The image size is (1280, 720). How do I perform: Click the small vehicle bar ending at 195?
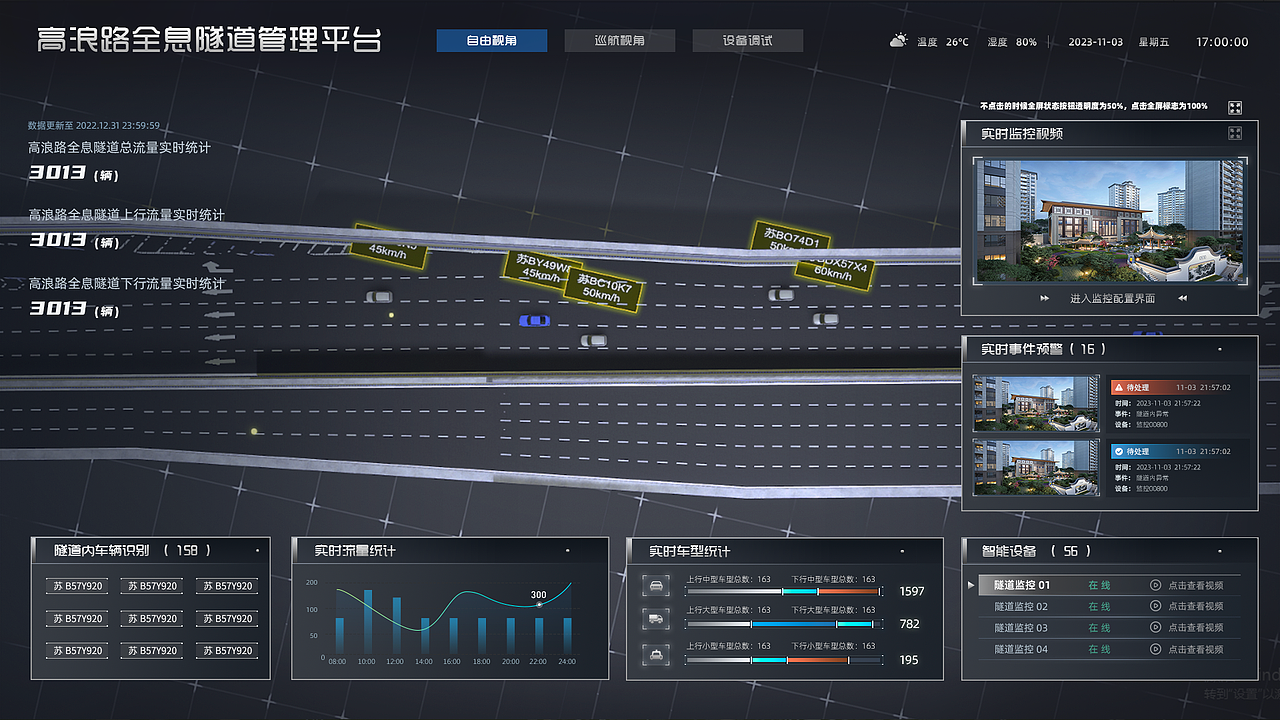point(783,660)
